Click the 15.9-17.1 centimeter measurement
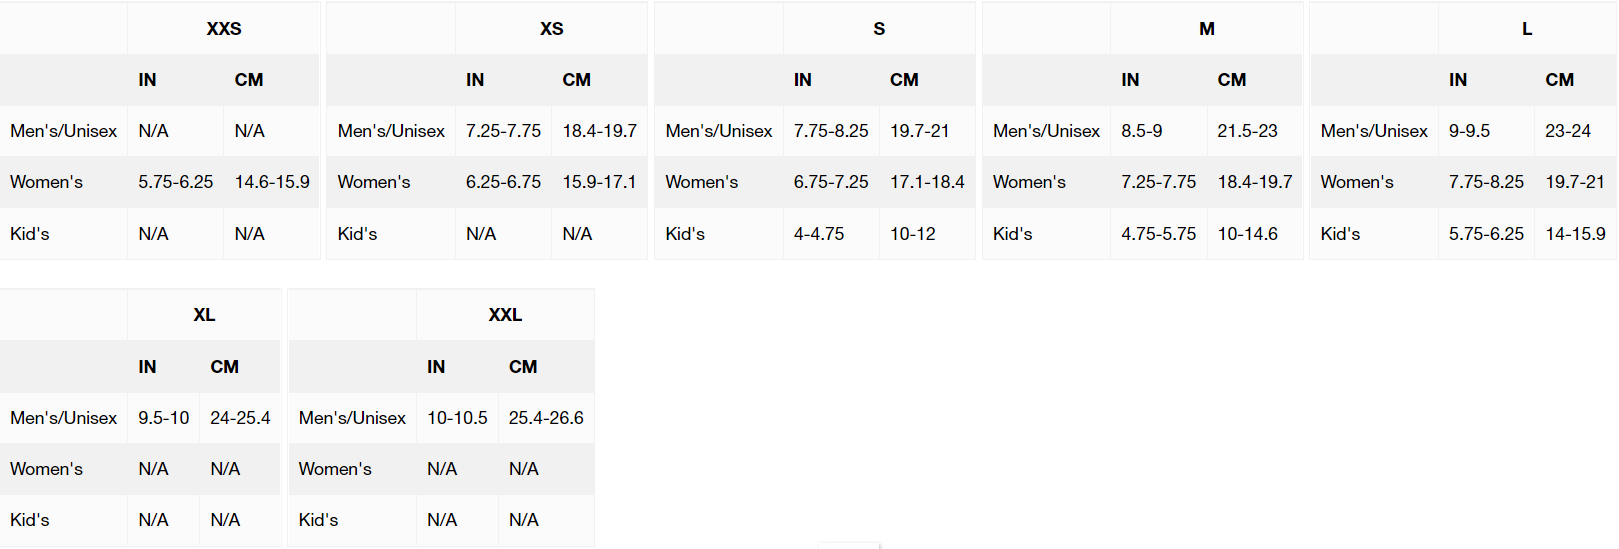The image size is (1619, 549). coord(599,182)
